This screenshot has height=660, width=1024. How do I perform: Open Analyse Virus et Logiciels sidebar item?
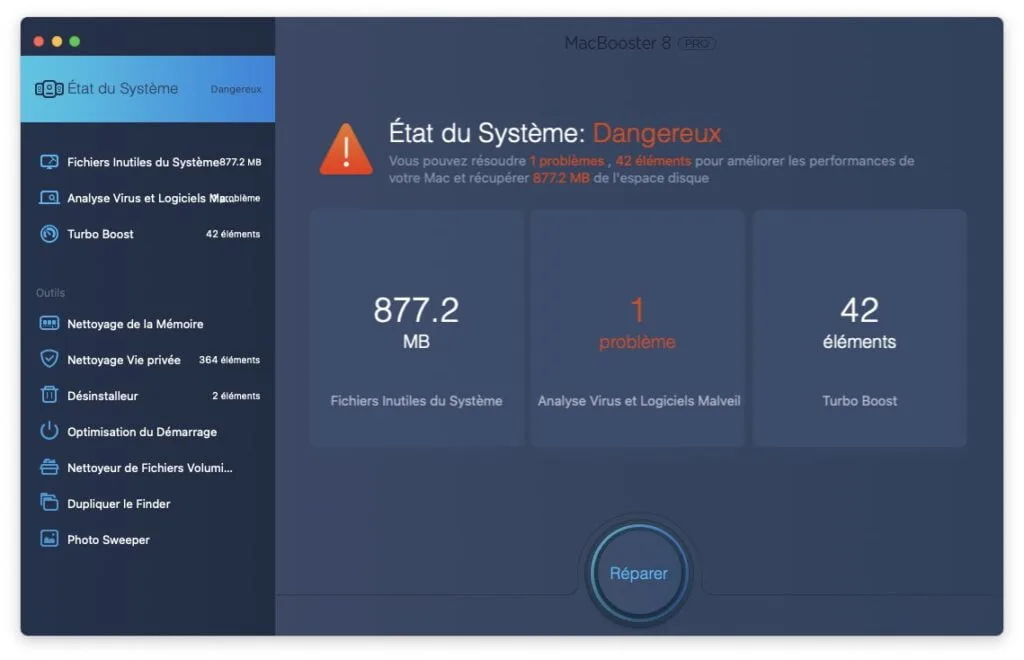point(150,198)
